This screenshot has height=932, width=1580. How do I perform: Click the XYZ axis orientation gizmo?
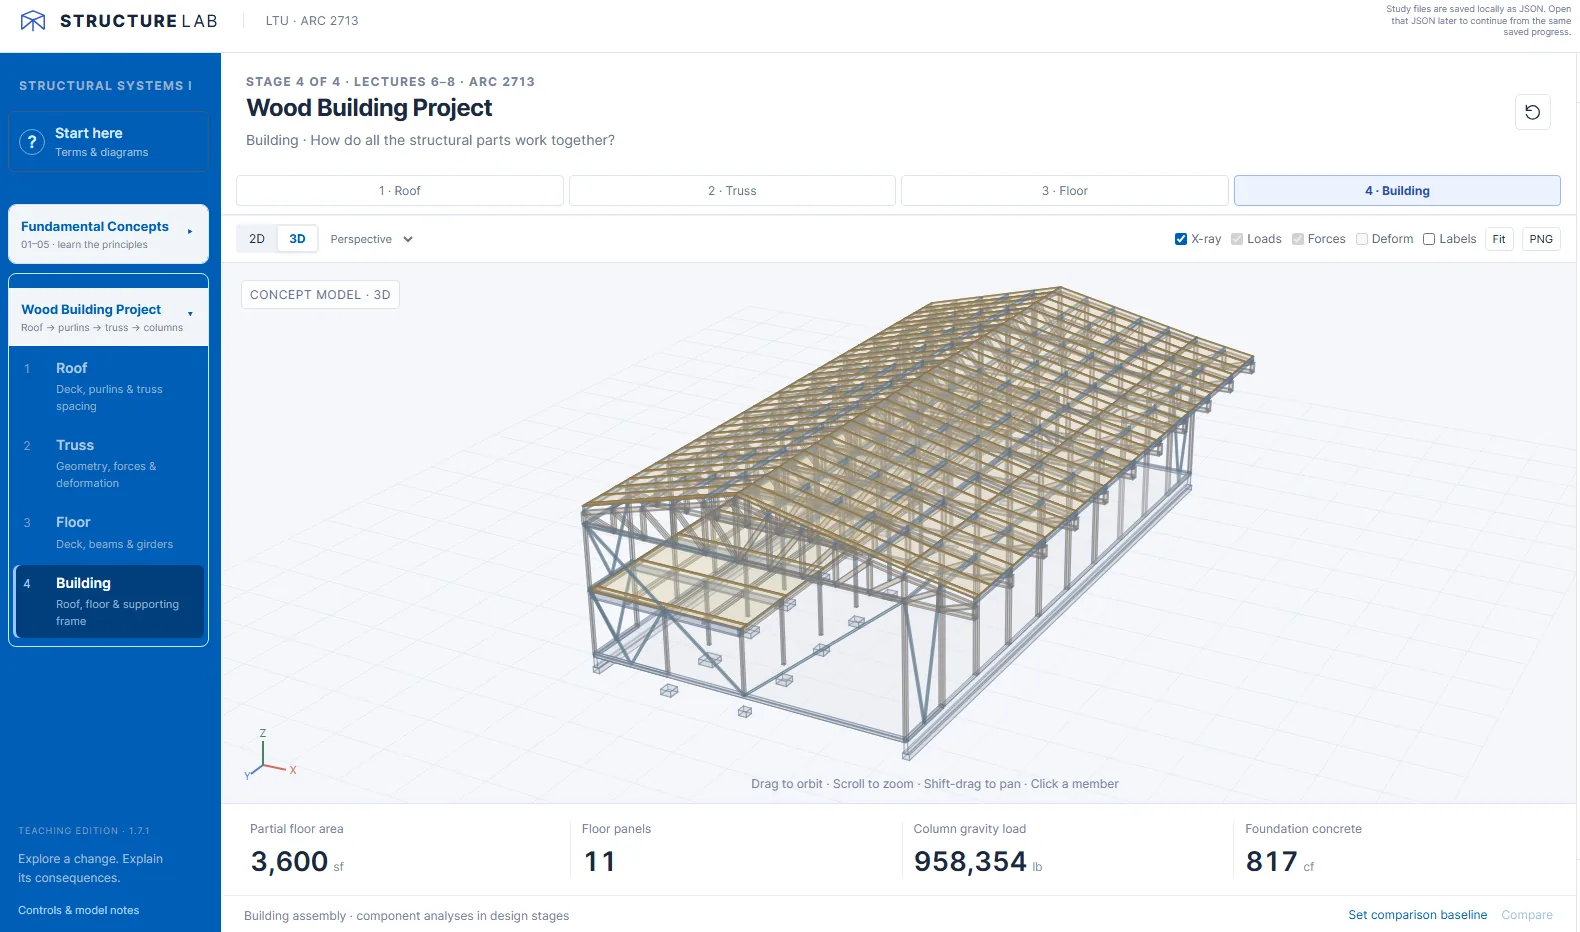pos(268,756)
